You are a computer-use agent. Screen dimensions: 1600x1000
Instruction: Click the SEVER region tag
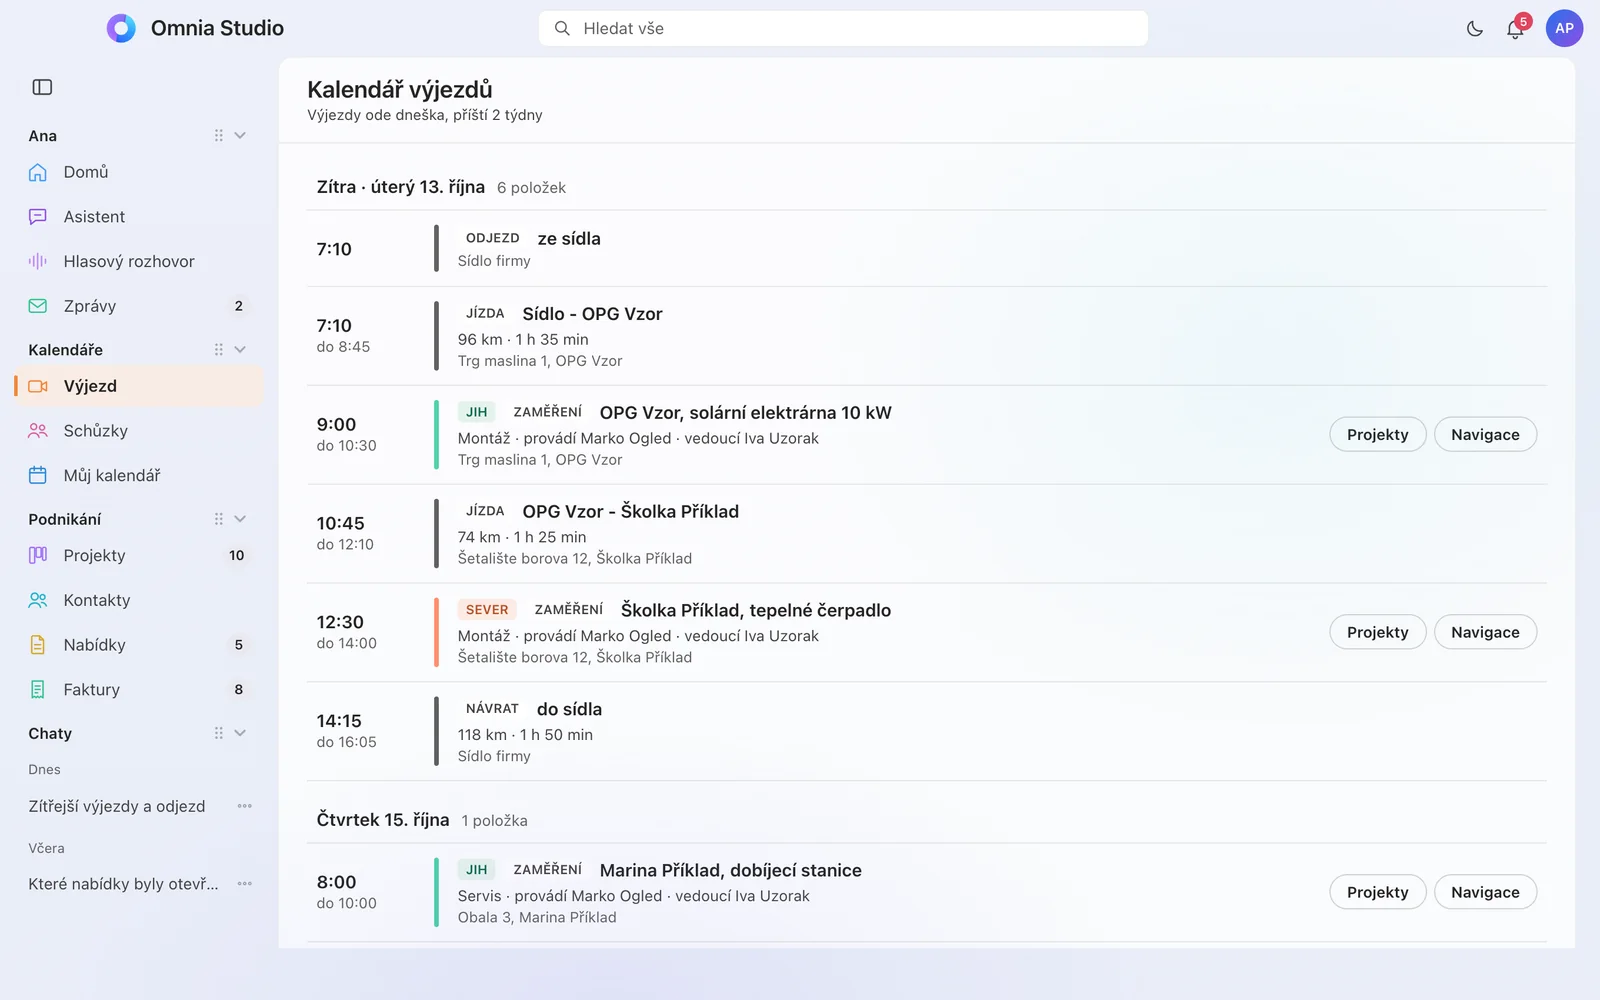tap(487, 610)
